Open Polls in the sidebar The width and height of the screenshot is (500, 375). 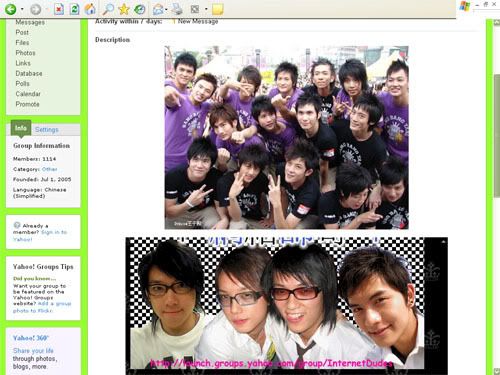point(23,84)
